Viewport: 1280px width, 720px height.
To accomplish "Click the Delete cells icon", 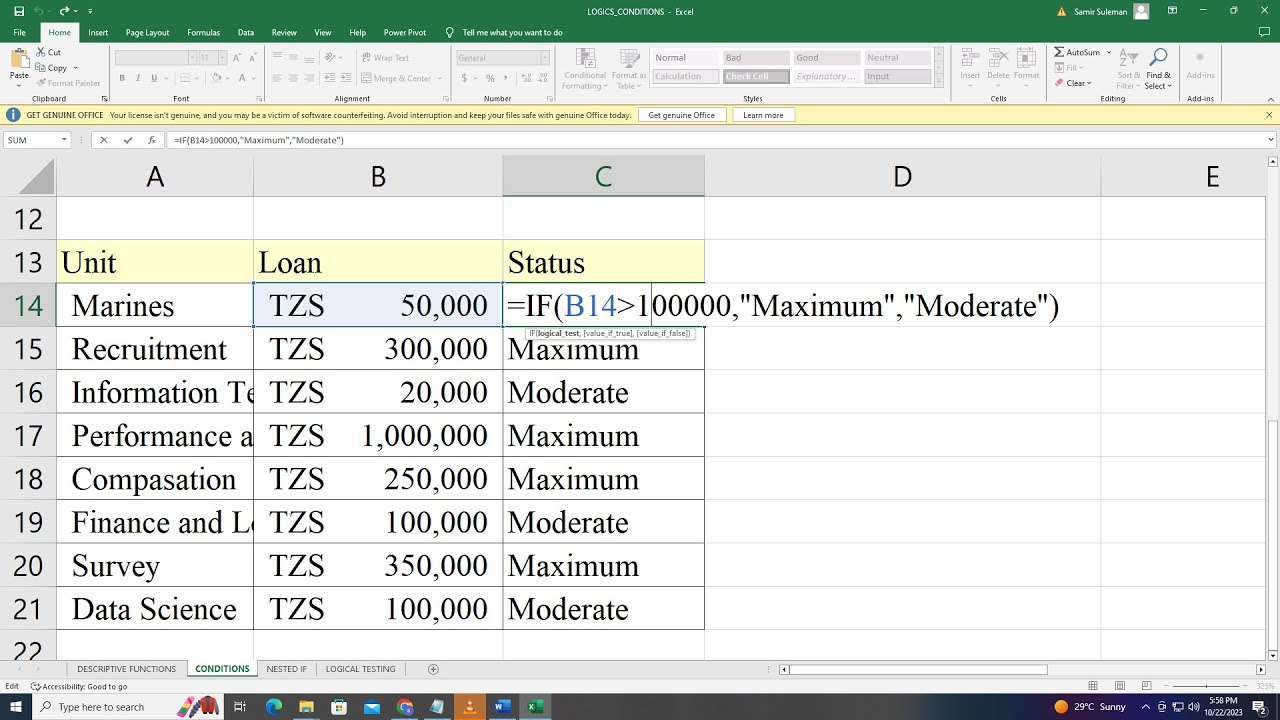I will [998, 57].
